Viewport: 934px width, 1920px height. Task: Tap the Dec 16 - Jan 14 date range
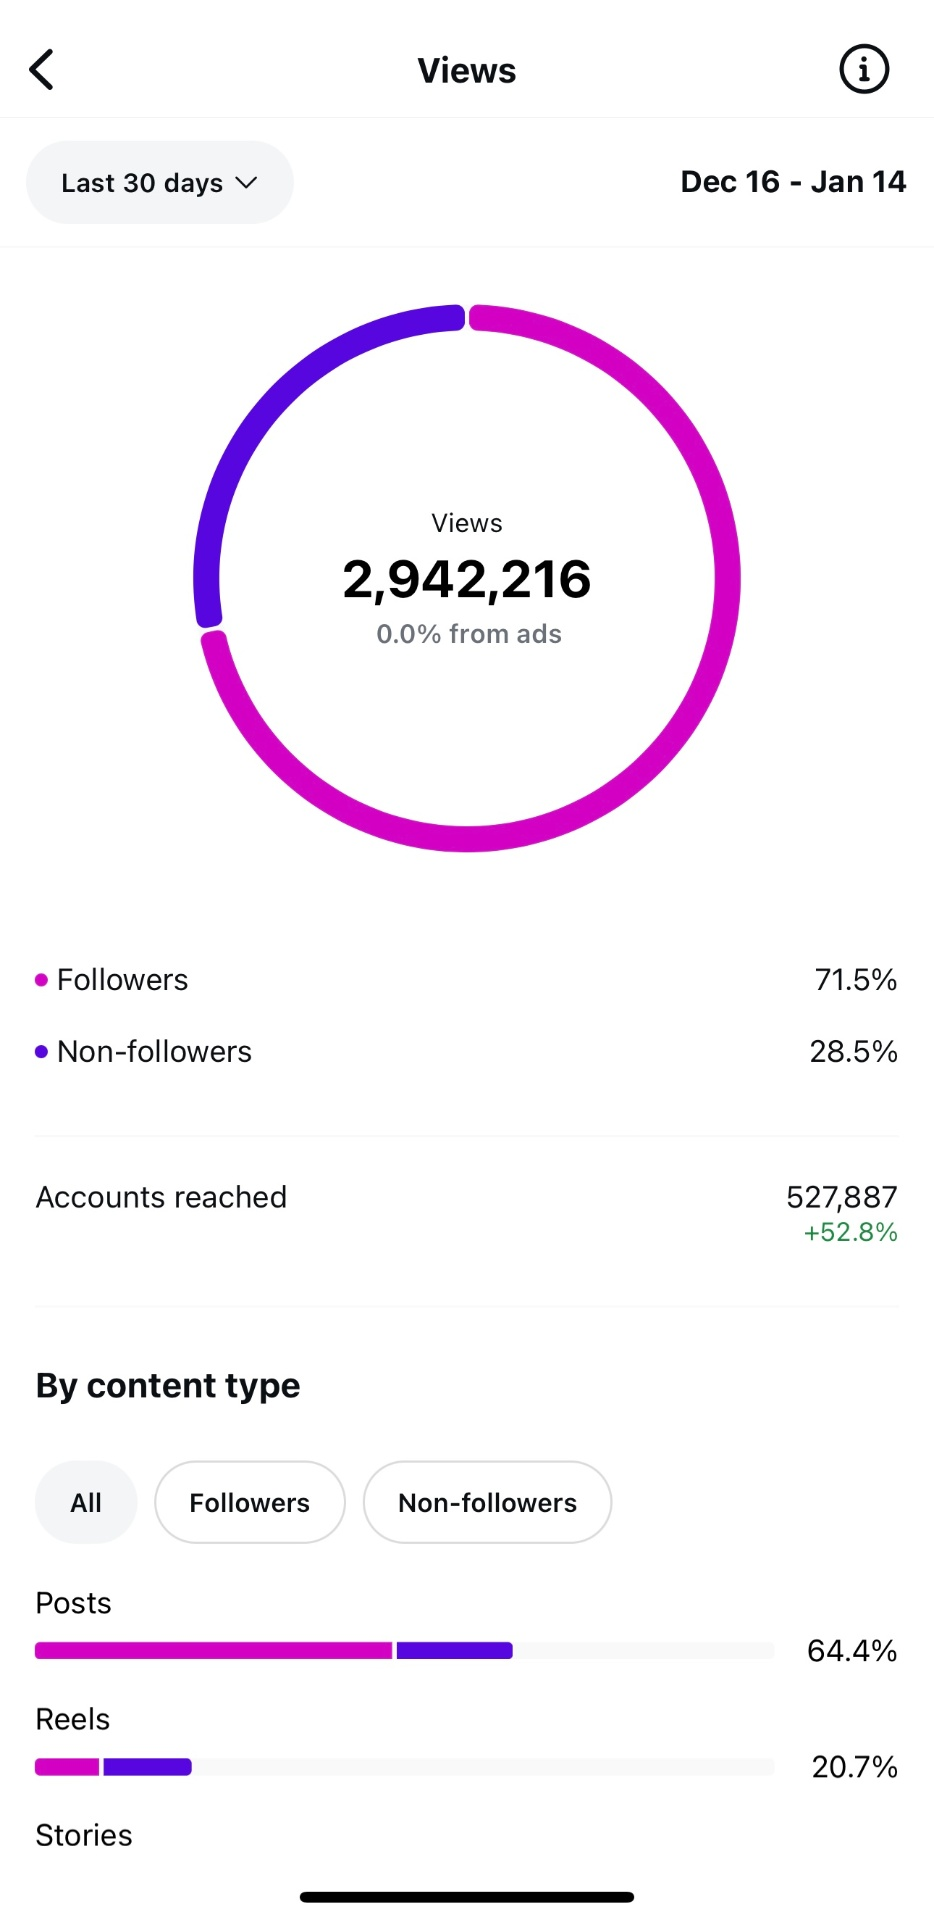pos(792,181)
